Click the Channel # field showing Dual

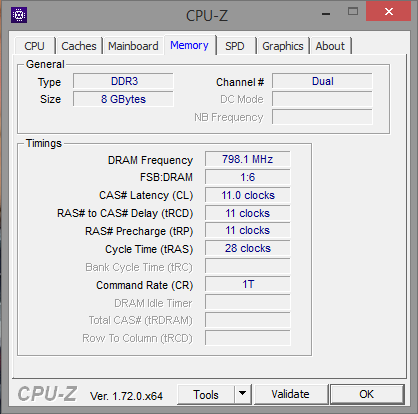point(322,81)
